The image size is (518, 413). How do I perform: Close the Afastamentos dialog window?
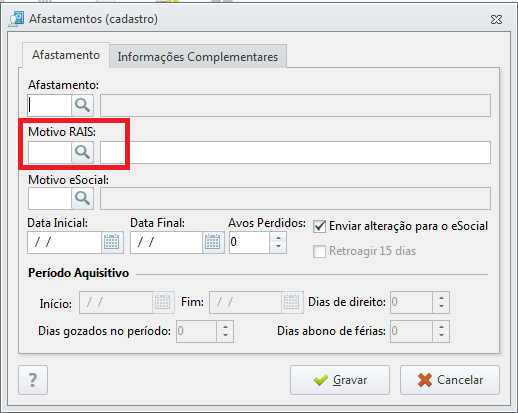click(496, 20)
